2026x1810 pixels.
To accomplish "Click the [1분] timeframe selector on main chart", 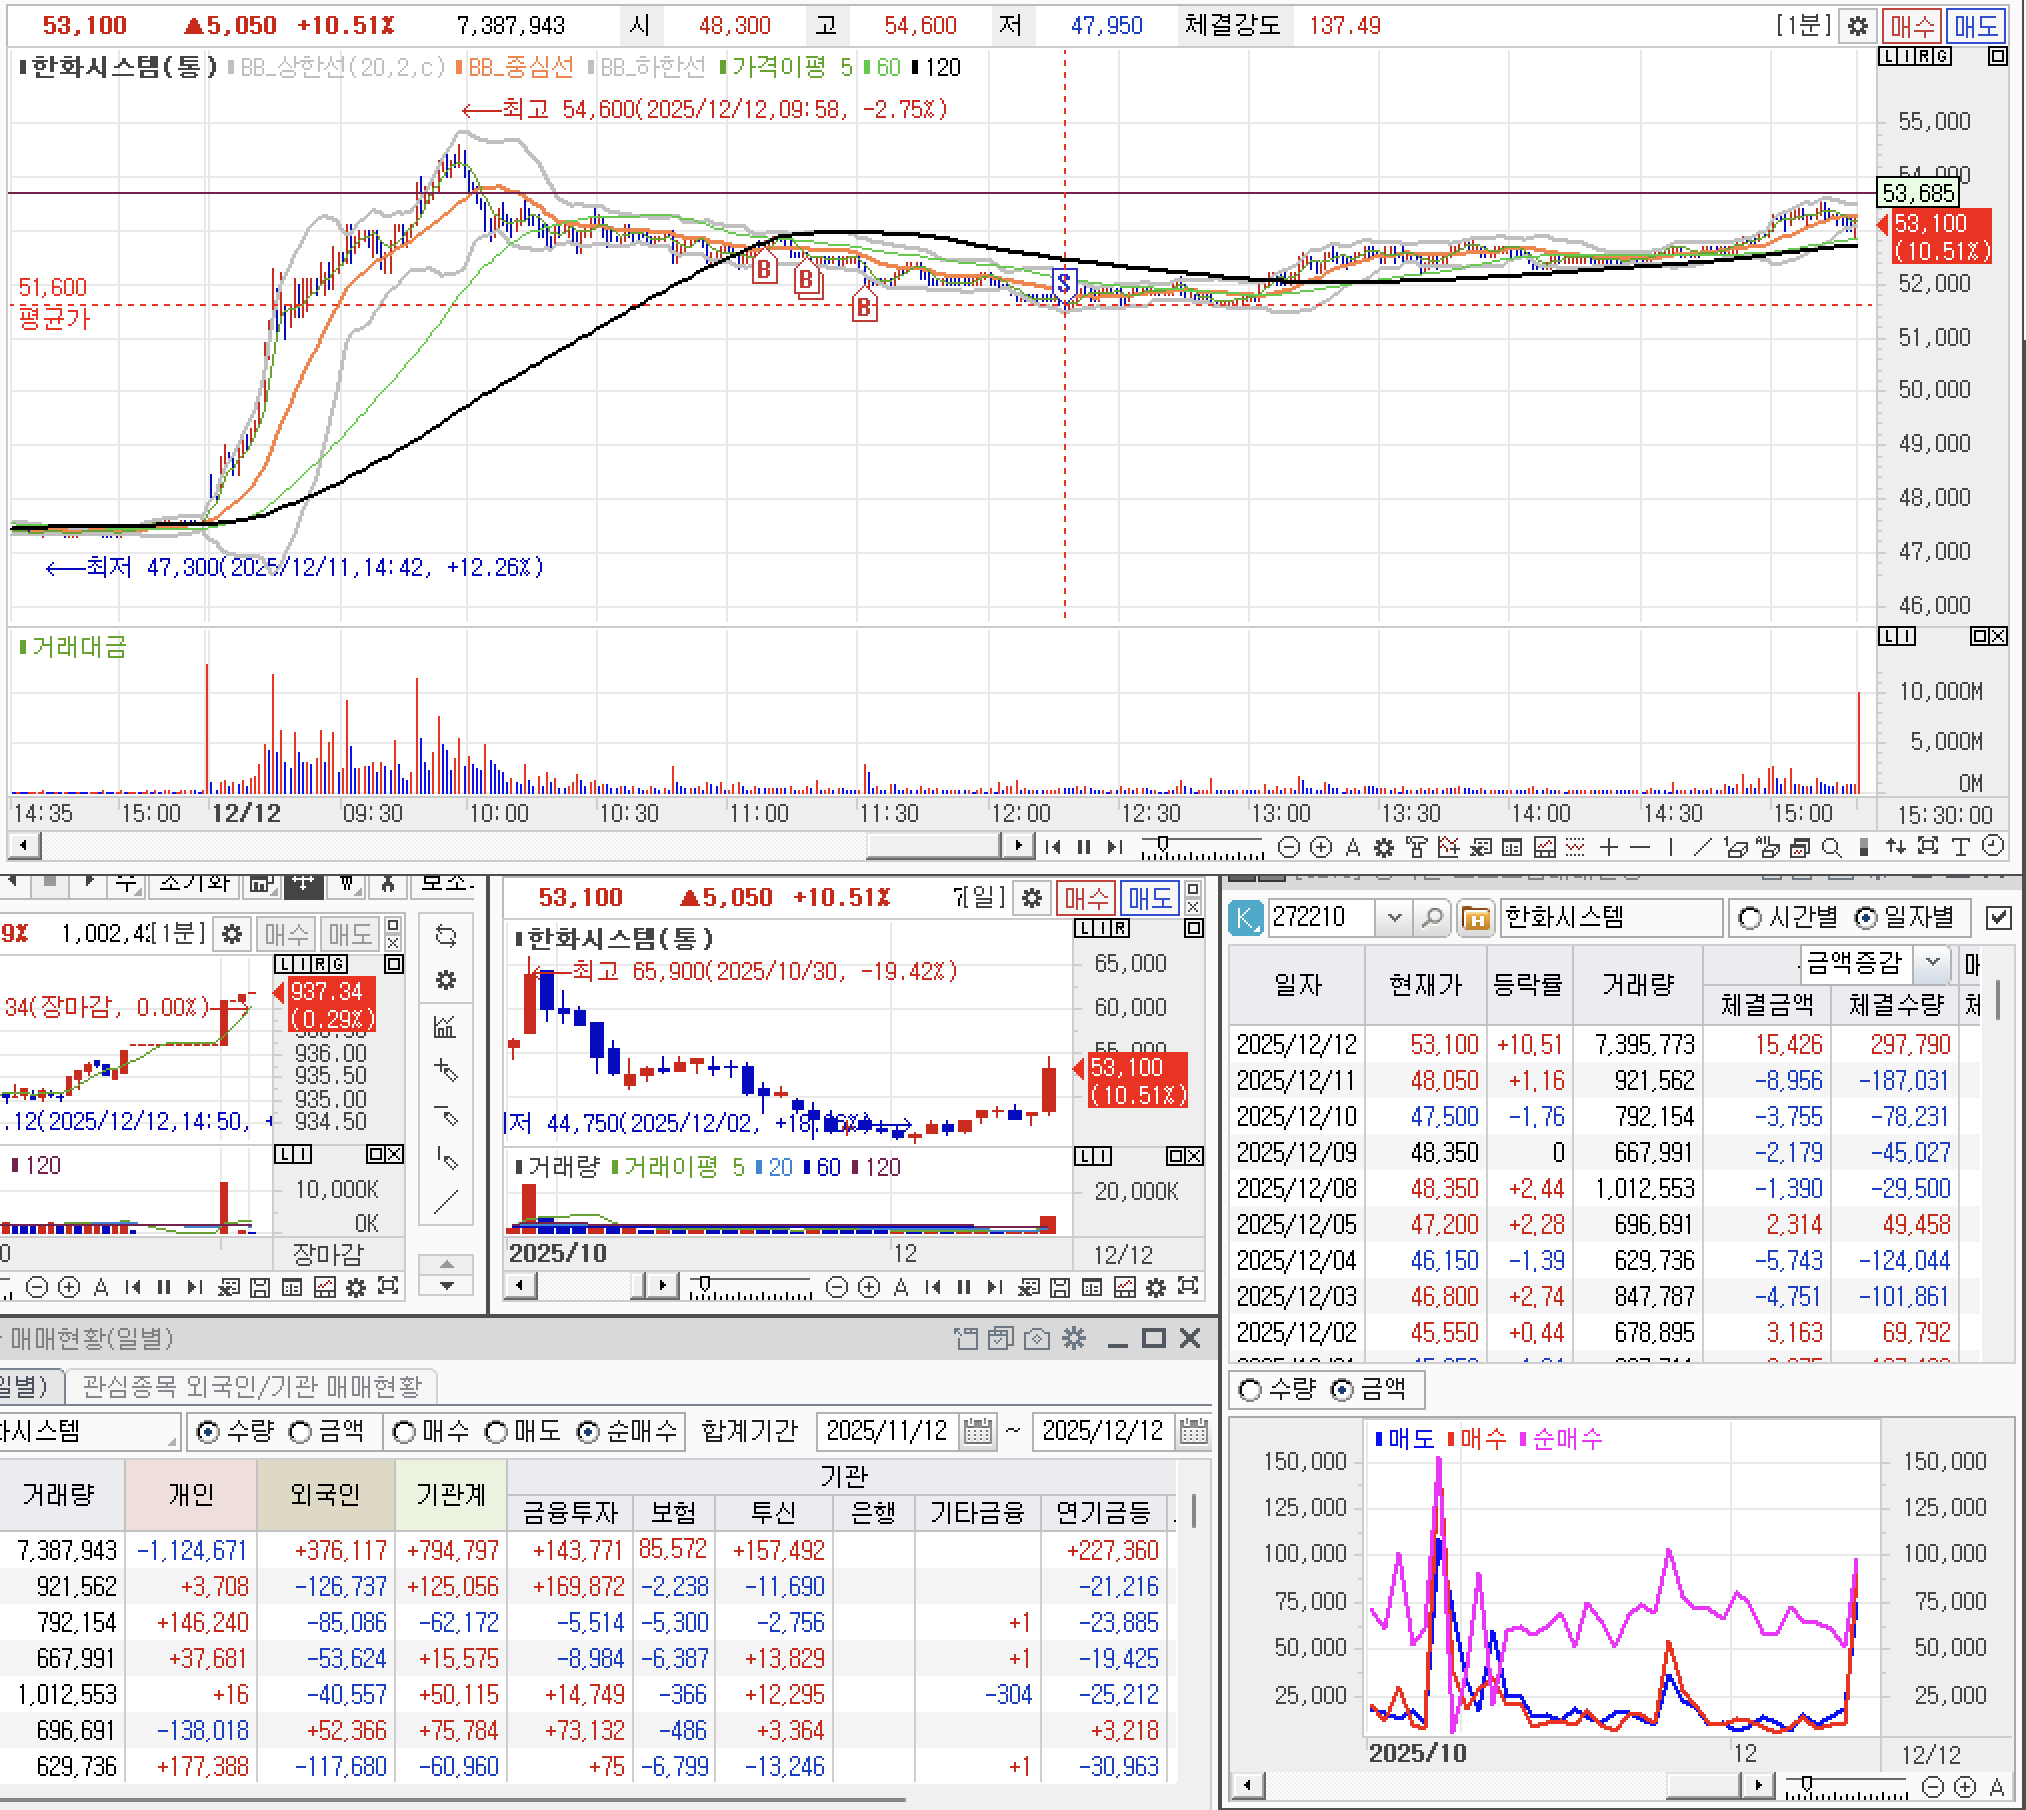I will [x=1803, y=26].
